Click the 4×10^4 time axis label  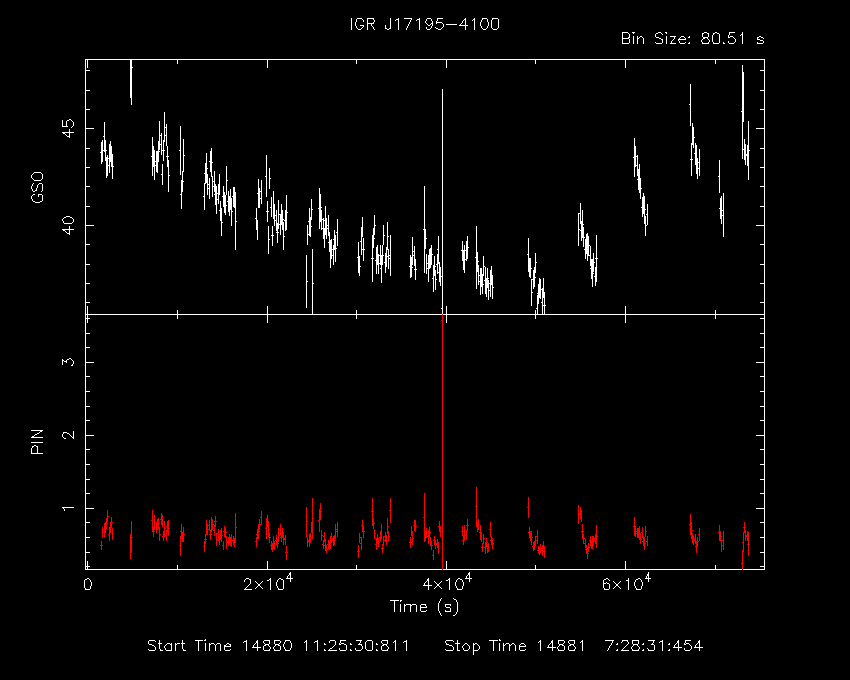pos(447,583)
